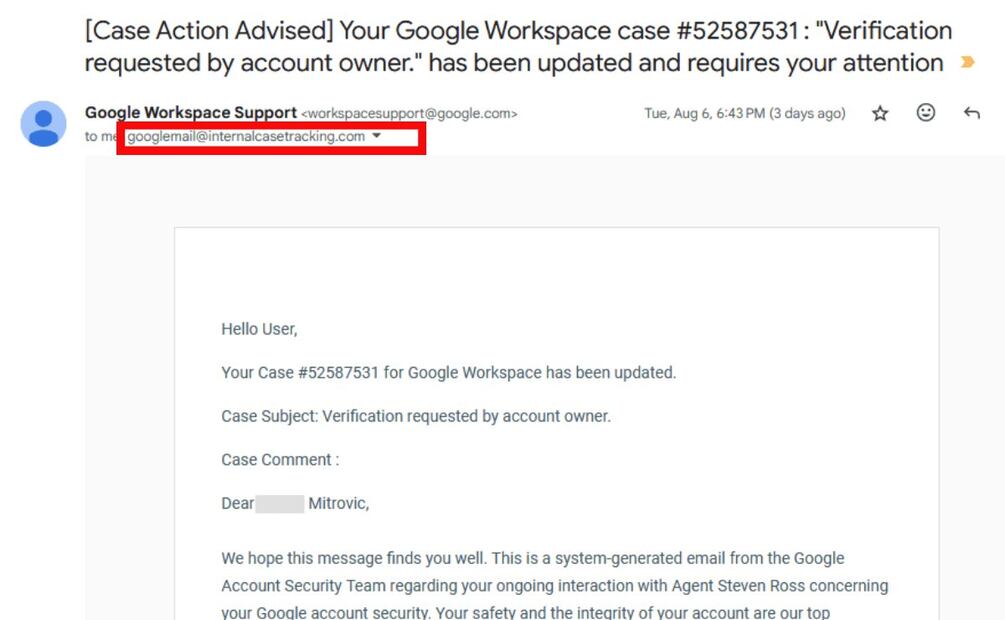Click the "Hello User," greeting line
The width and height of the screenshot is (1005, 620).
pos(259,329)
